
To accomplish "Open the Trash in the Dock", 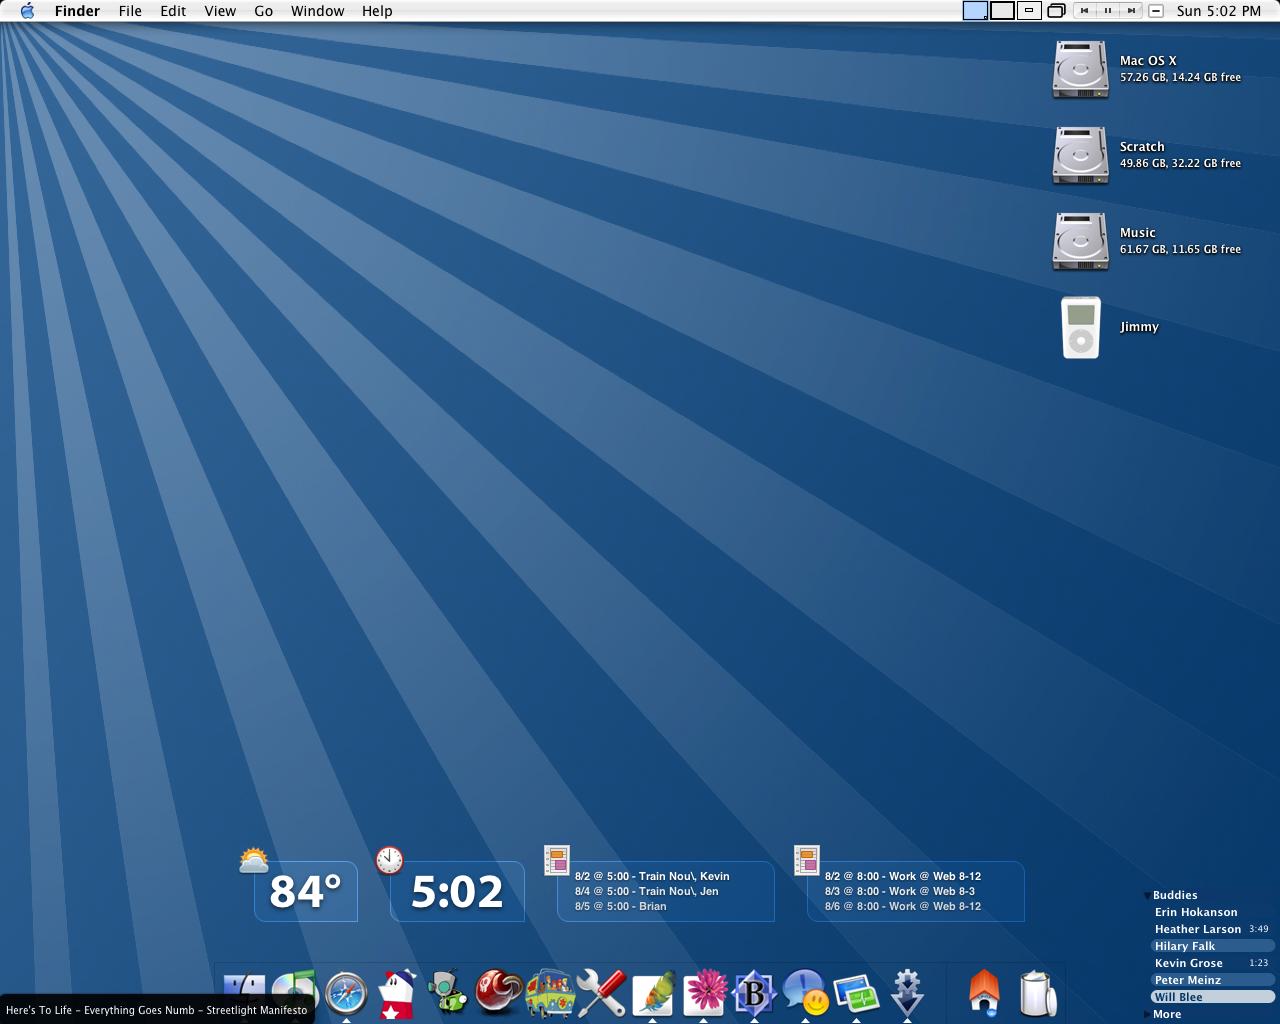I will [x=1037, y=993].
